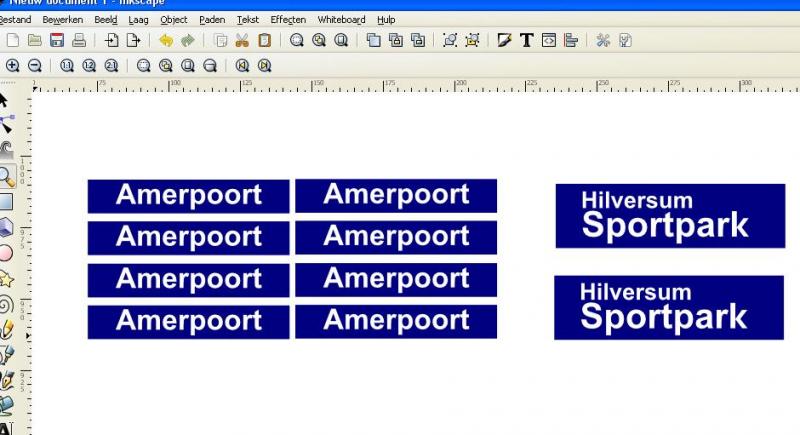Click the Import icon in the command bar
800x435 pixels.
tap(111, 40)
